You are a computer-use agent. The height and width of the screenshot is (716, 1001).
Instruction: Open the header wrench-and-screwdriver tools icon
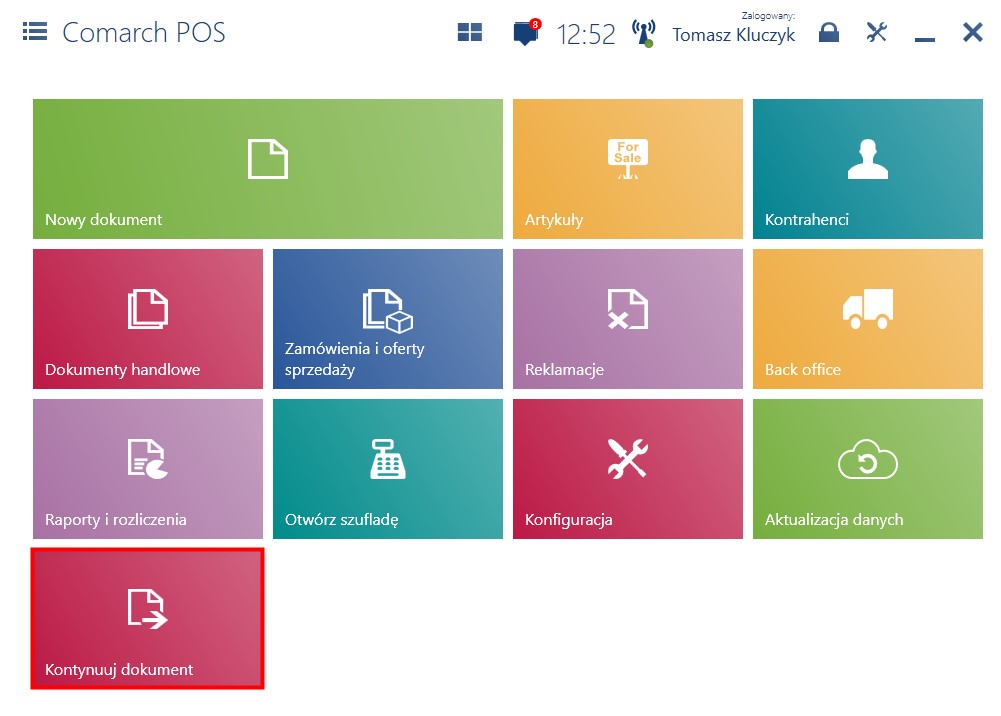click(x=877, y=32)
